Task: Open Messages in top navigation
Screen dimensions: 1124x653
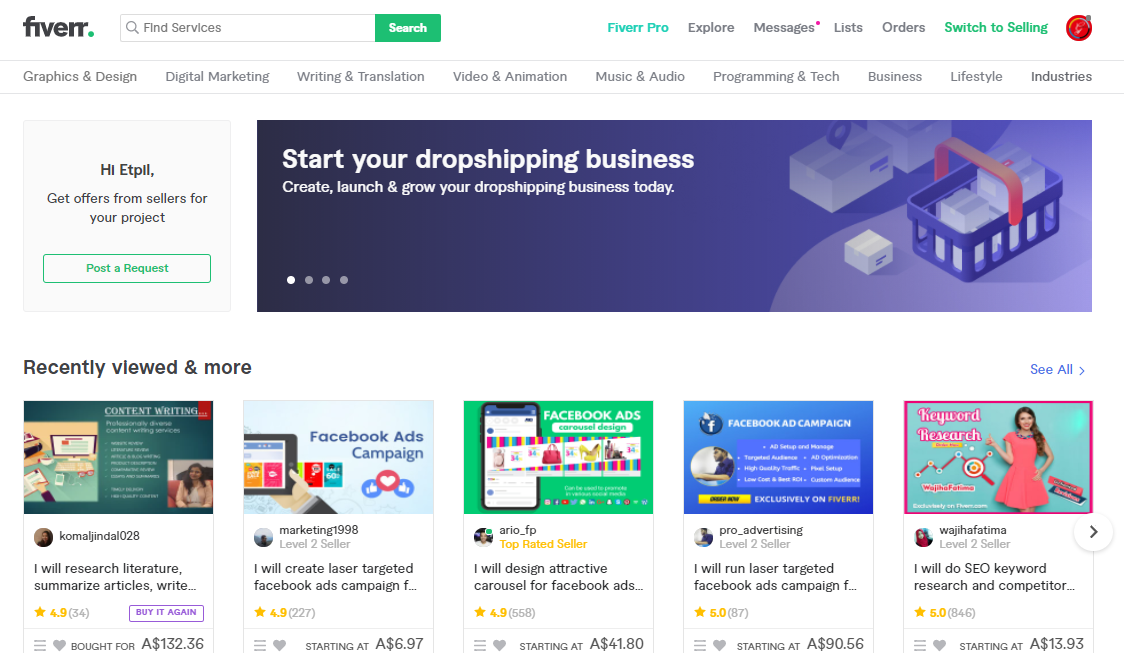Action: point(784,27)
